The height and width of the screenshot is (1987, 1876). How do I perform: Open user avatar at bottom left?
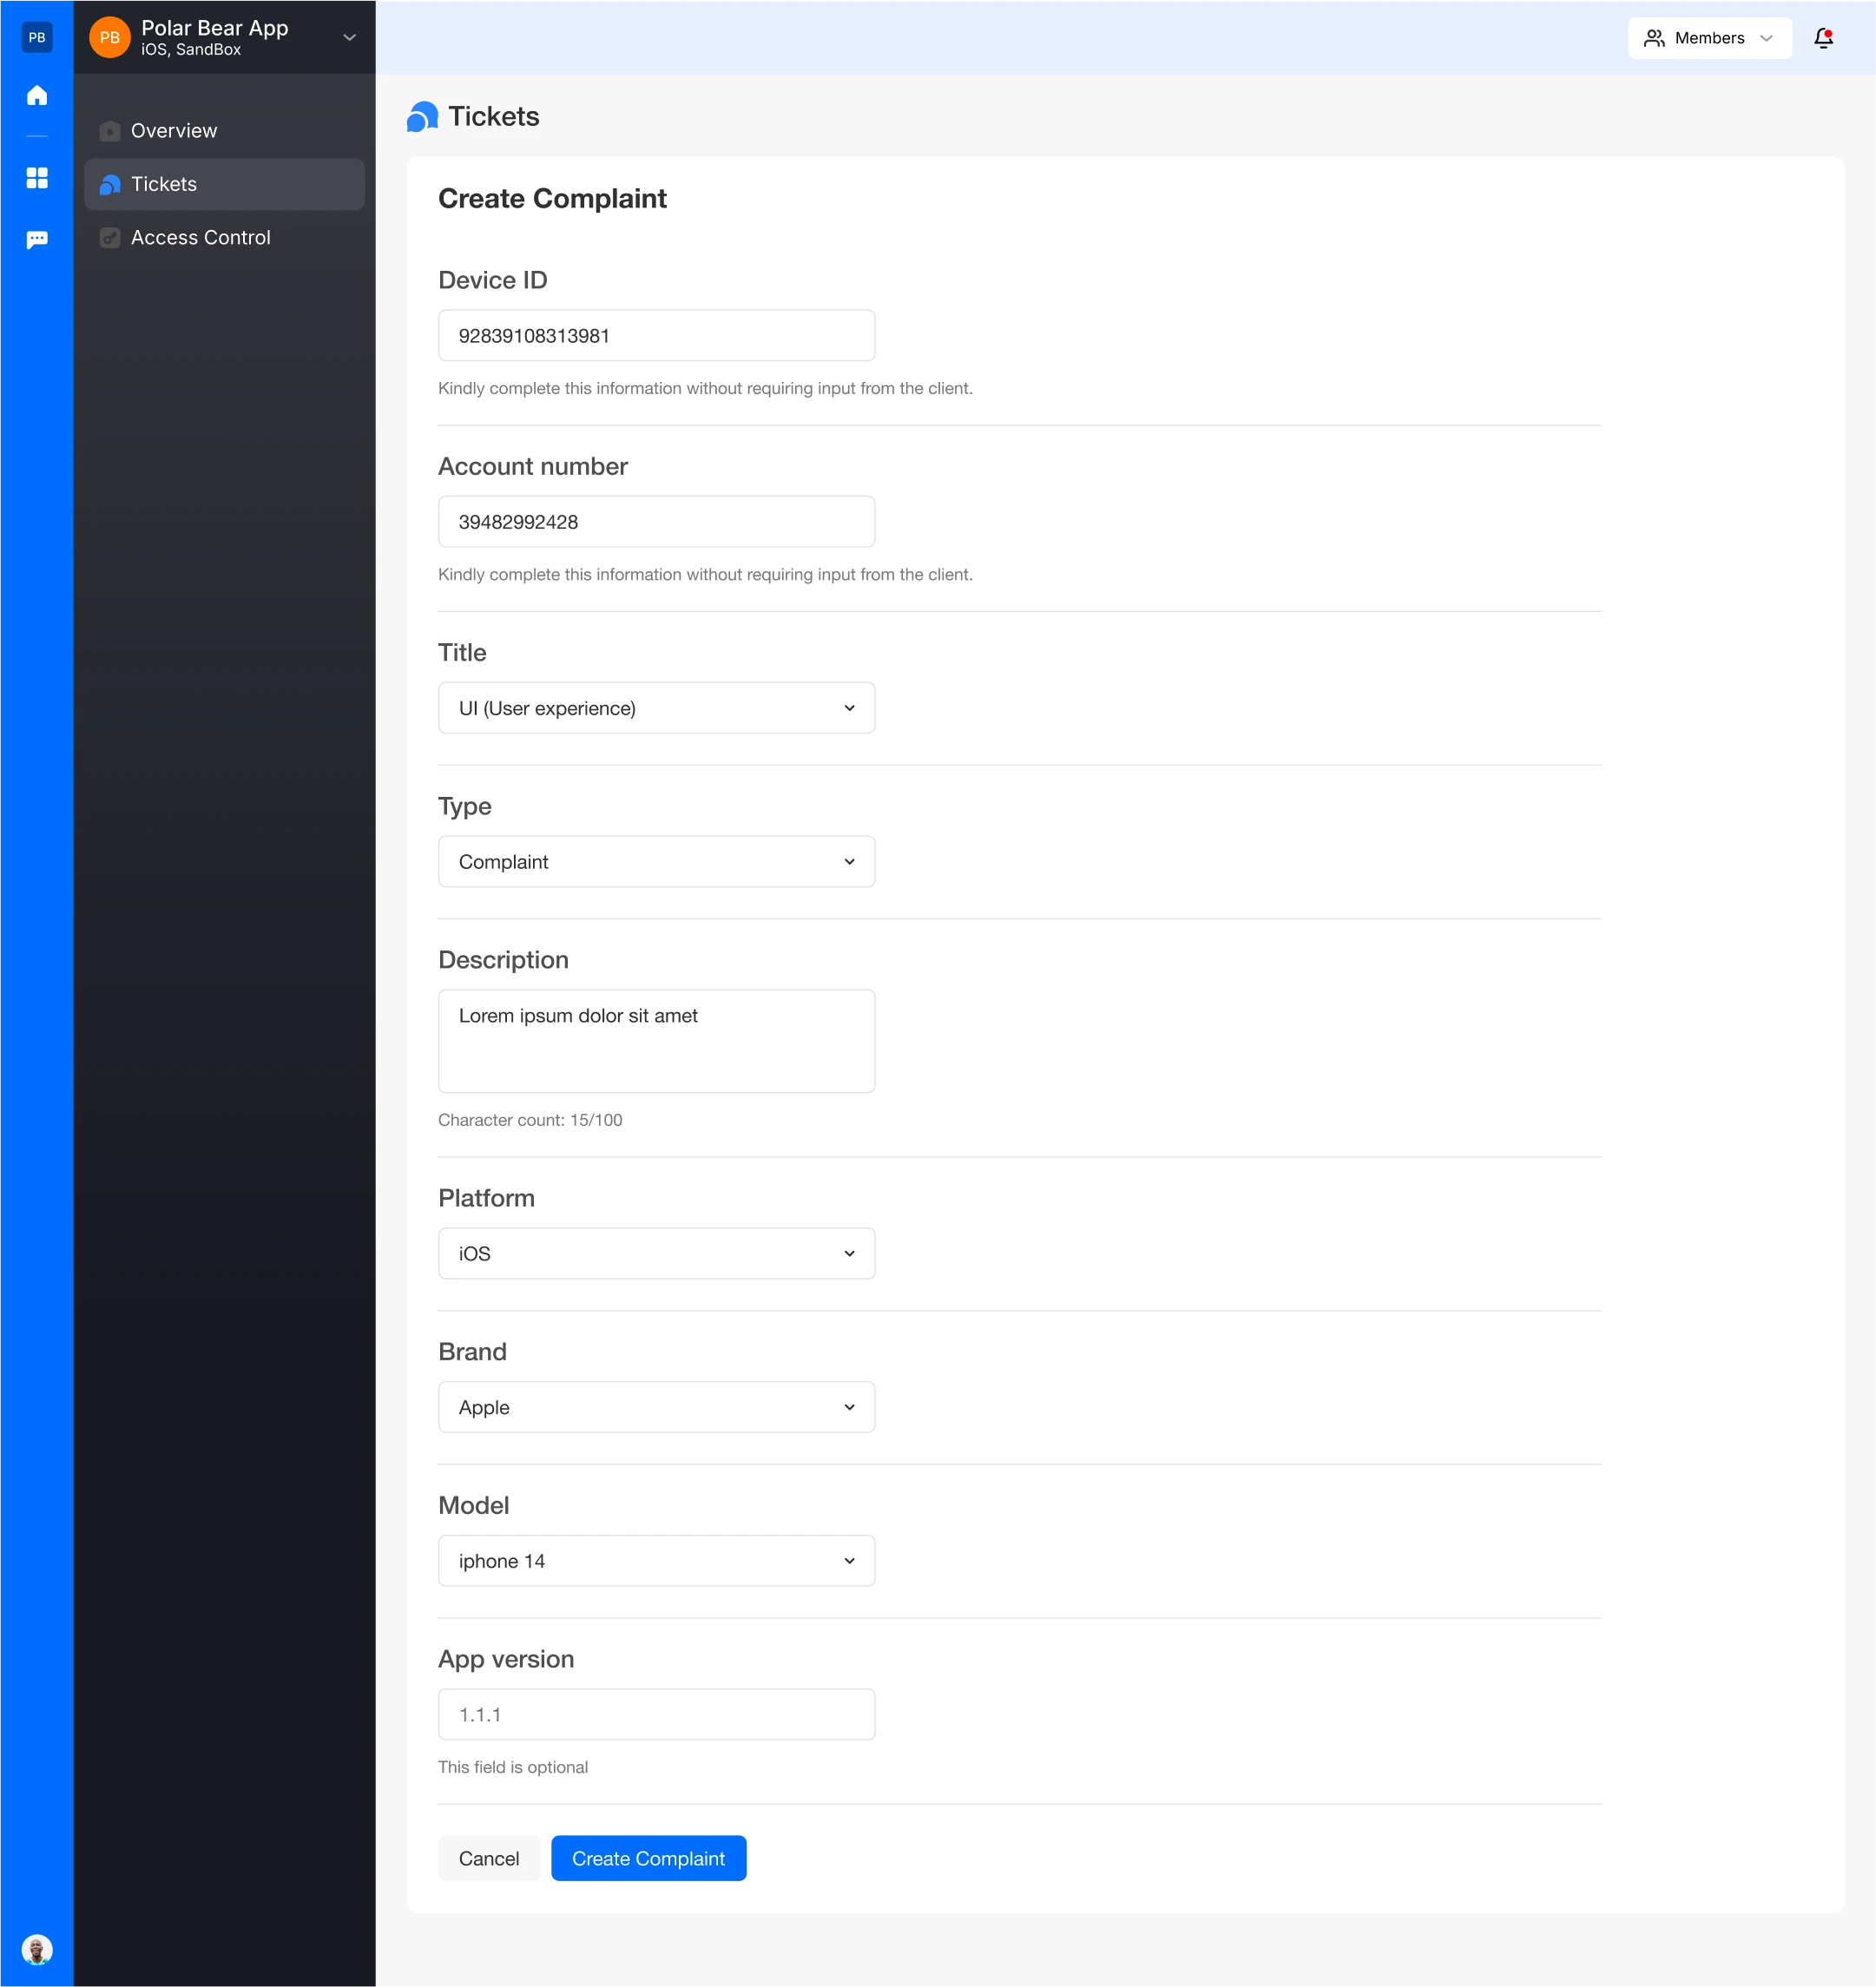pyautogui.click(x=37, y=1949)
